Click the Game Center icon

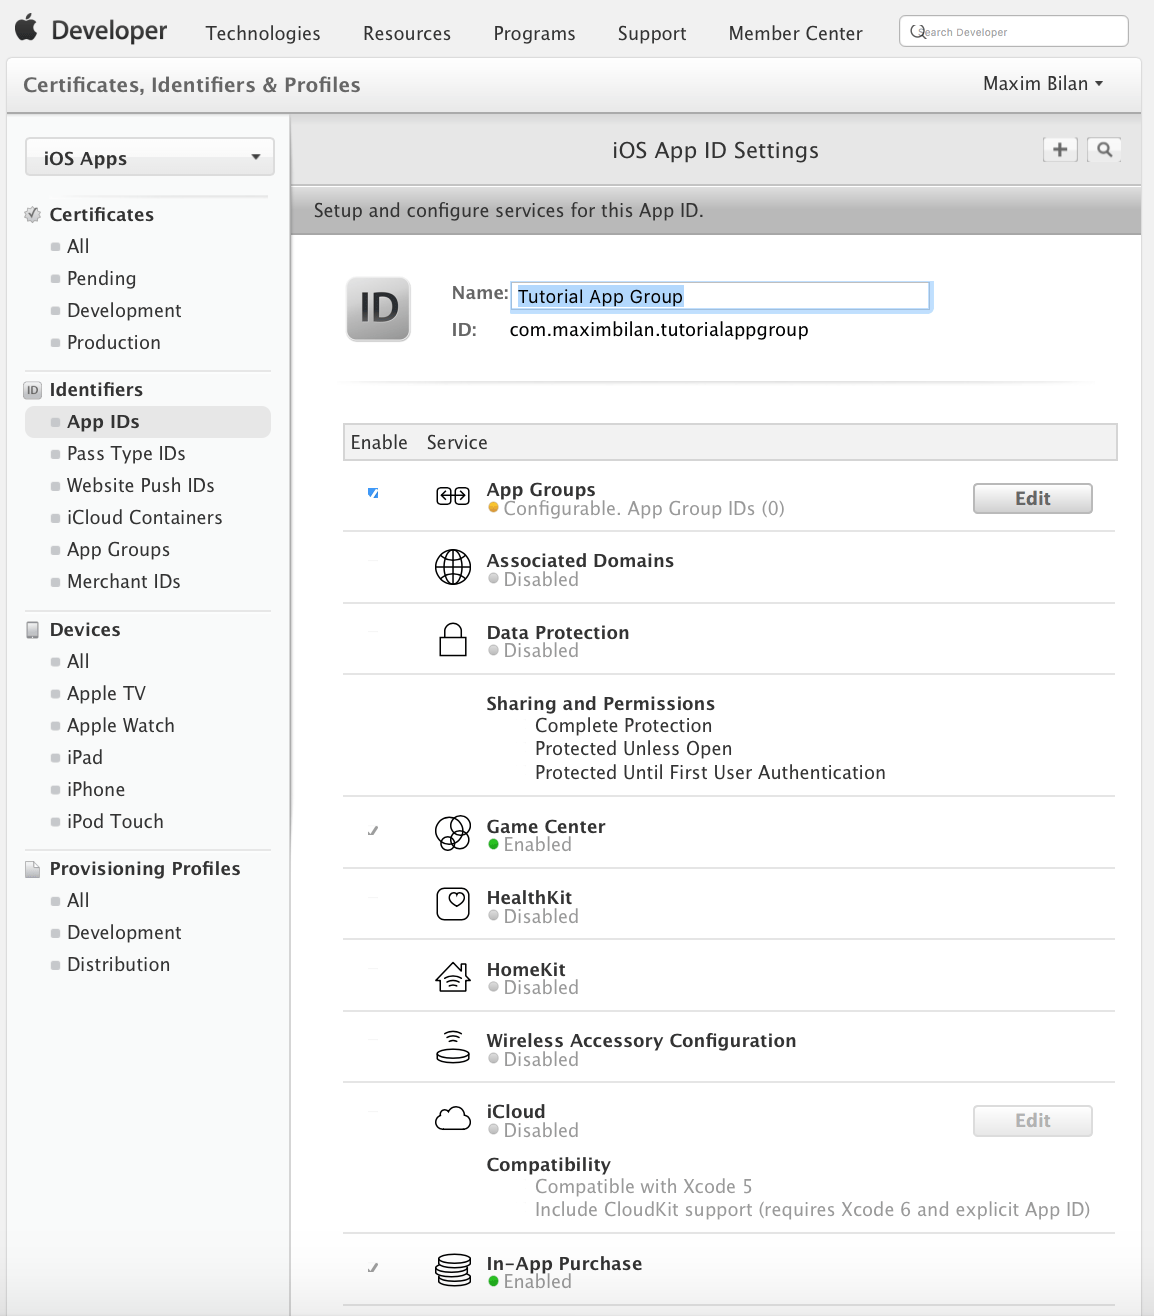(x=452, y=833)
